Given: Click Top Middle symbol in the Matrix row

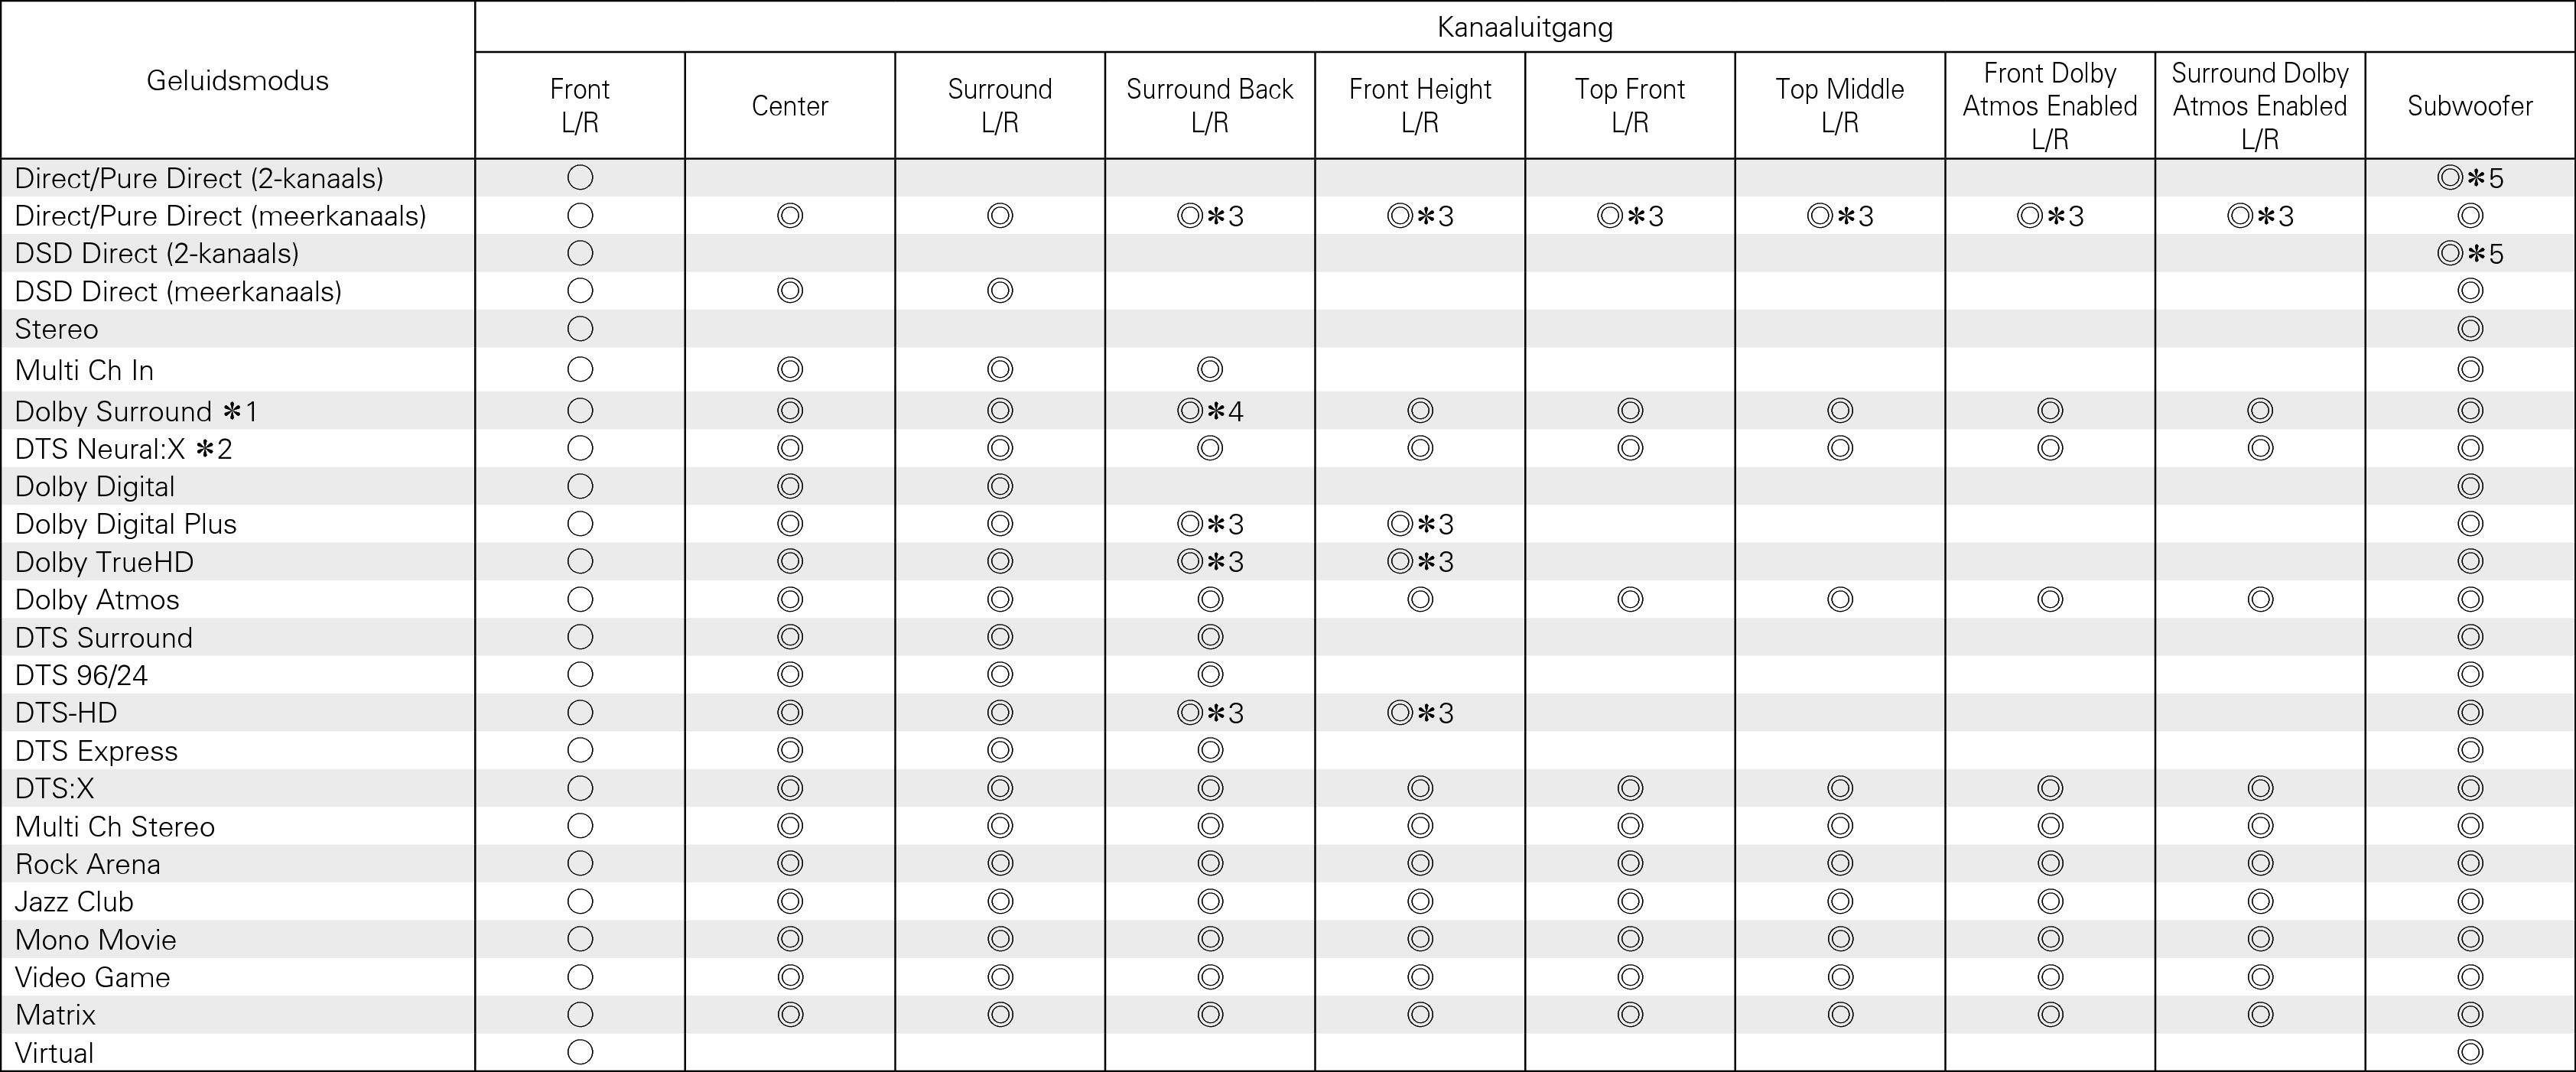Looking at the screenshot, I should coord(1840,1015).
